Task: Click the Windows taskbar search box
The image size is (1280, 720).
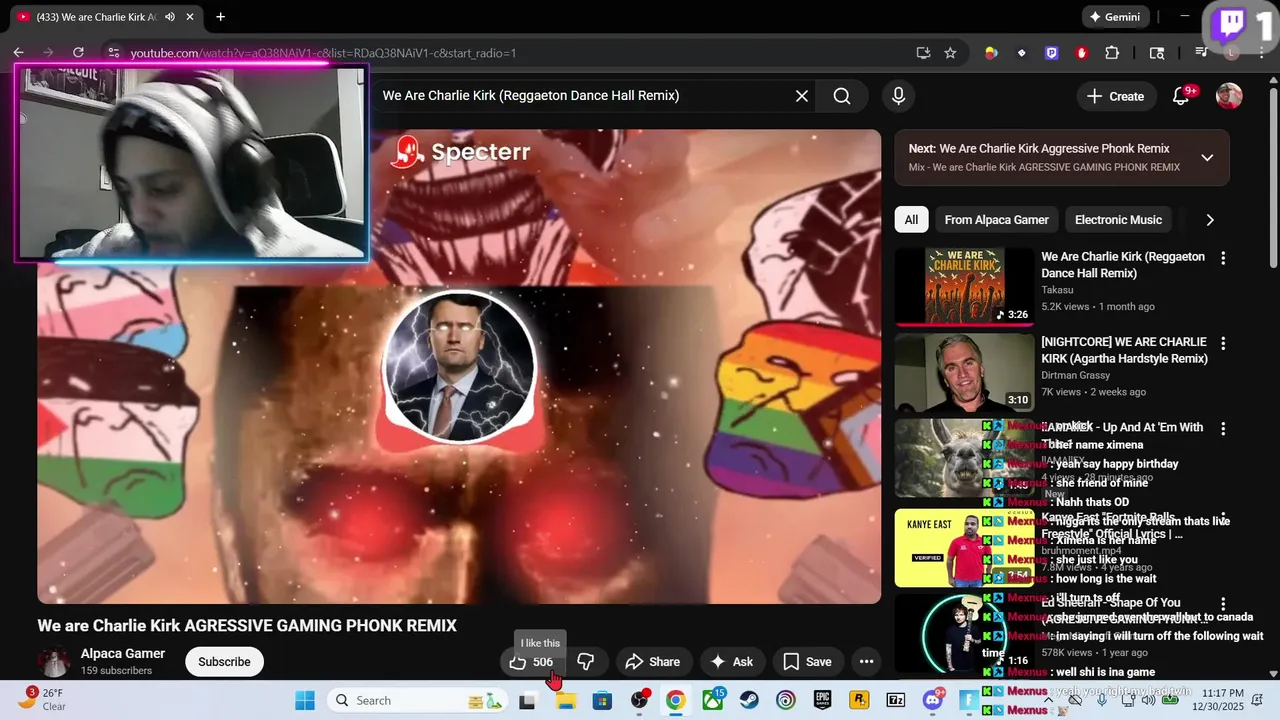Action: coord(417,700)
